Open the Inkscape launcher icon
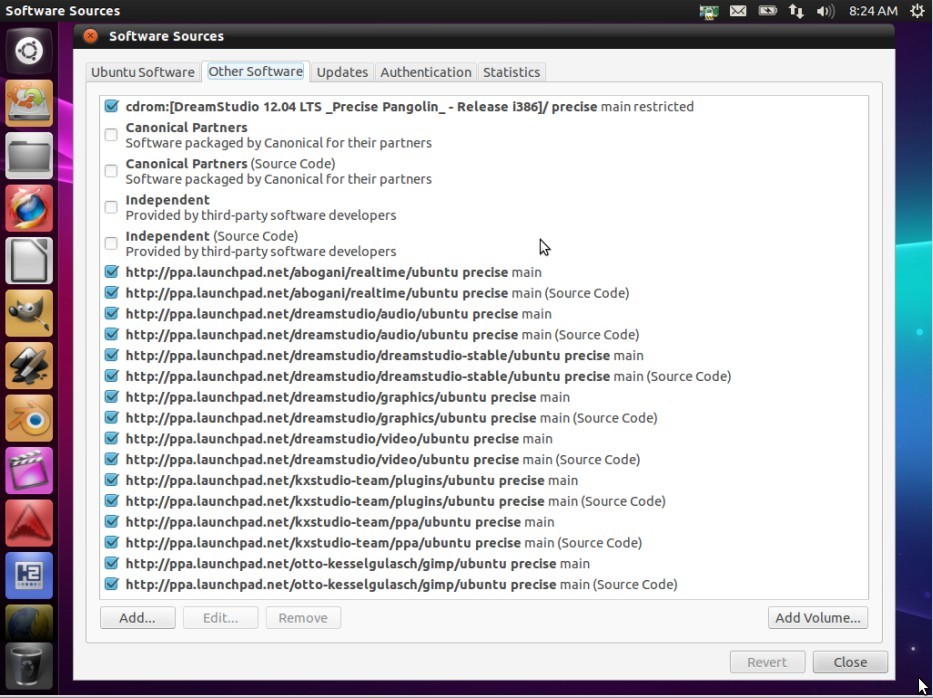Viewport: 933px width, 698px height. coord(29,365)
